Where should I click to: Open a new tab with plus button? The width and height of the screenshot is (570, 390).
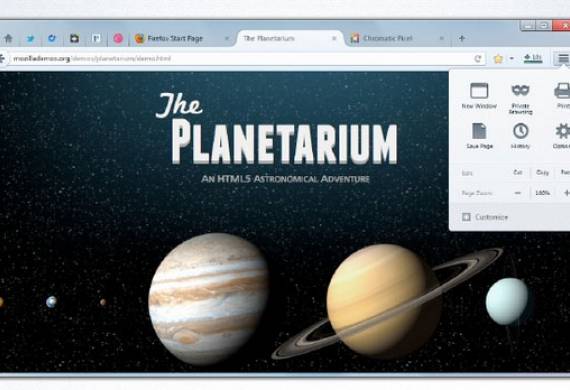[x=462, y=38]
